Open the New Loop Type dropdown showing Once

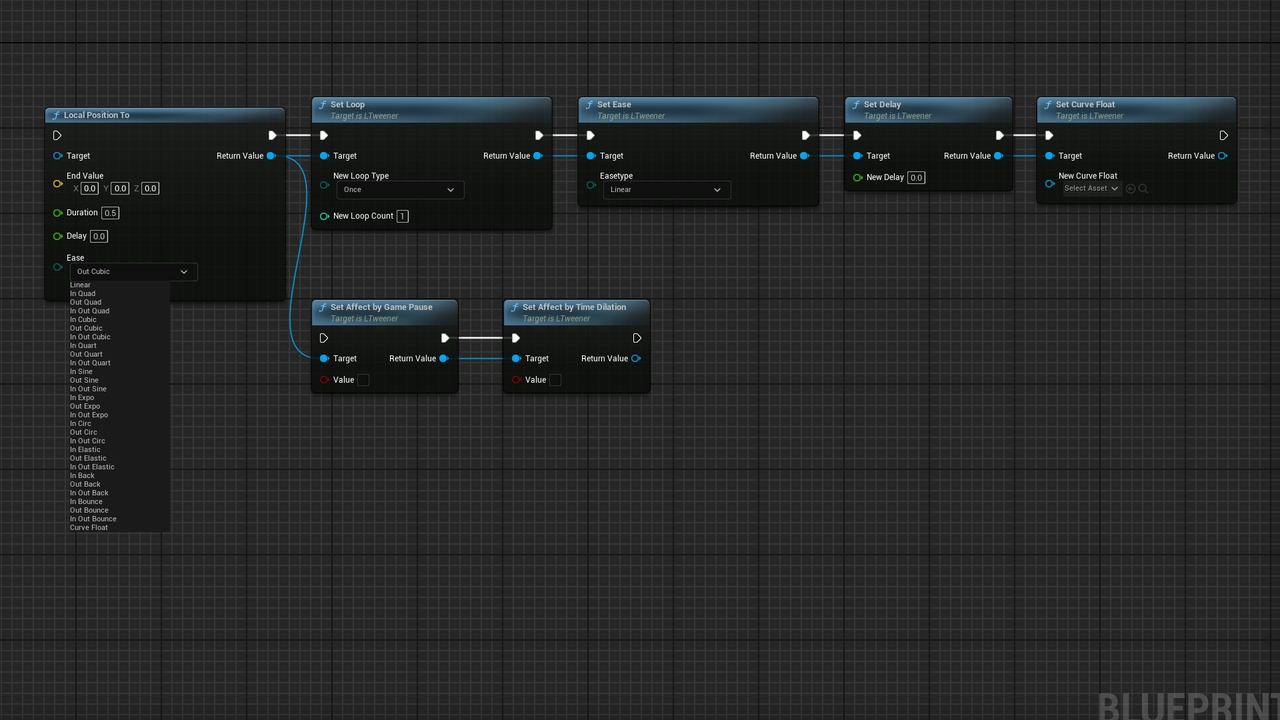[x=399, y=190]
